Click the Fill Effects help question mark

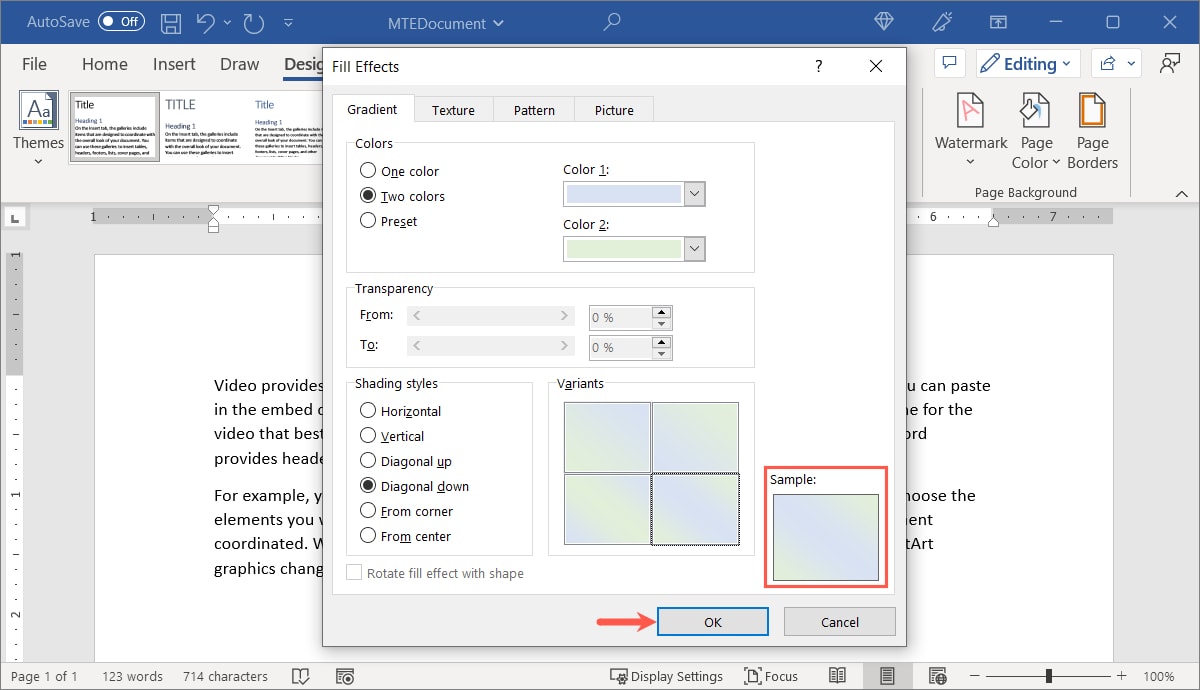(818, 66)
